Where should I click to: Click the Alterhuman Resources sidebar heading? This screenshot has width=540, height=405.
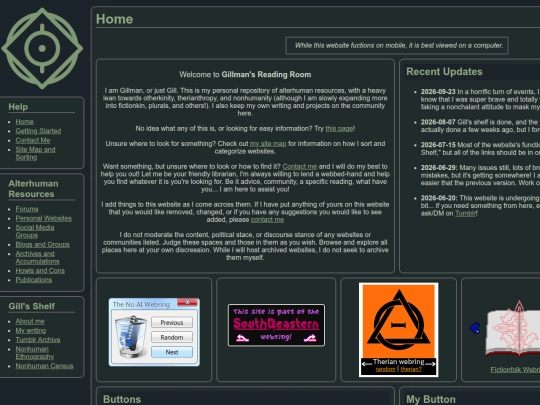click(x=33, y=189)
